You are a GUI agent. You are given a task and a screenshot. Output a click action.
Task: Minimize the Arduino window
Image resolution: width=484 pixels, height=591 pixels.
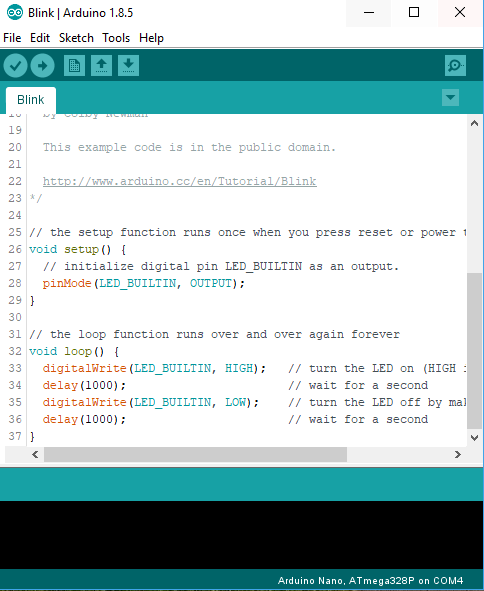369,13
